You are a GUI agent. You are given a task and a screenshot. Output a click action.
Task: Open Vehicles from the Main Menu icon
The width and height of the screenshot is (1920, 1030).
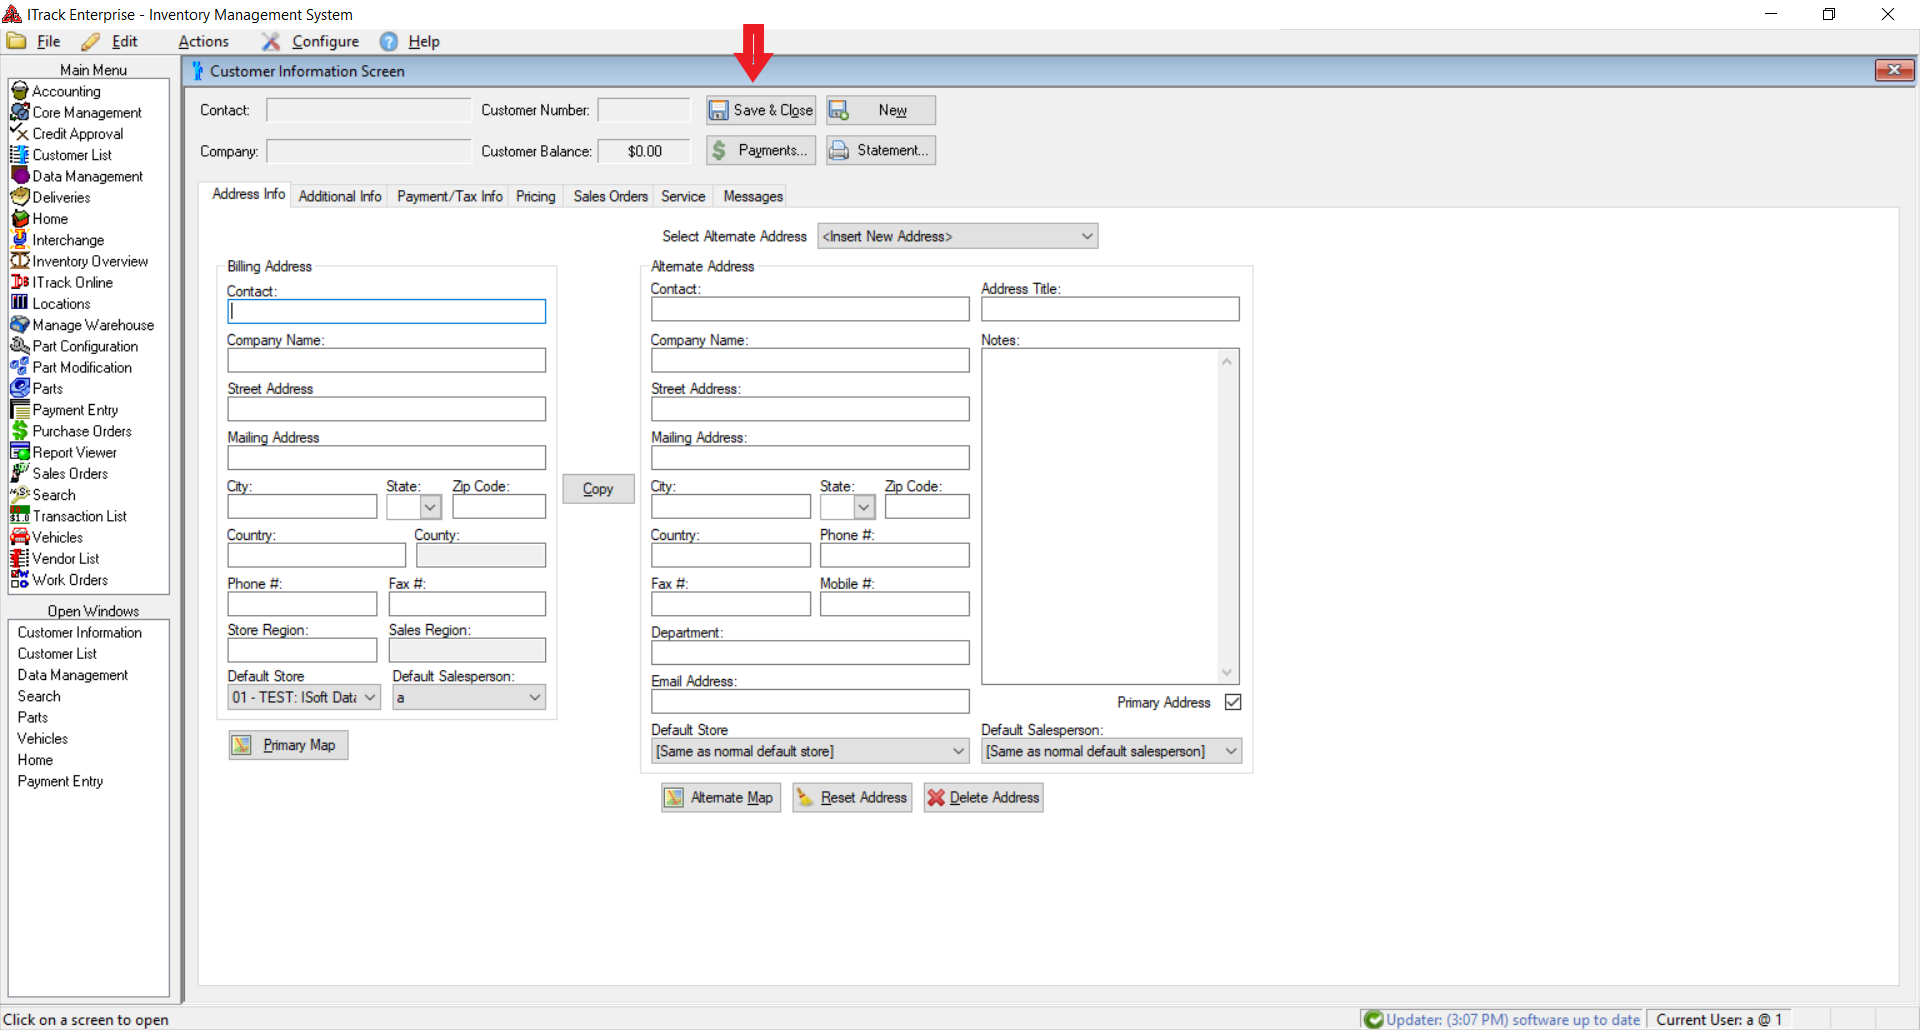coord(19,537)
